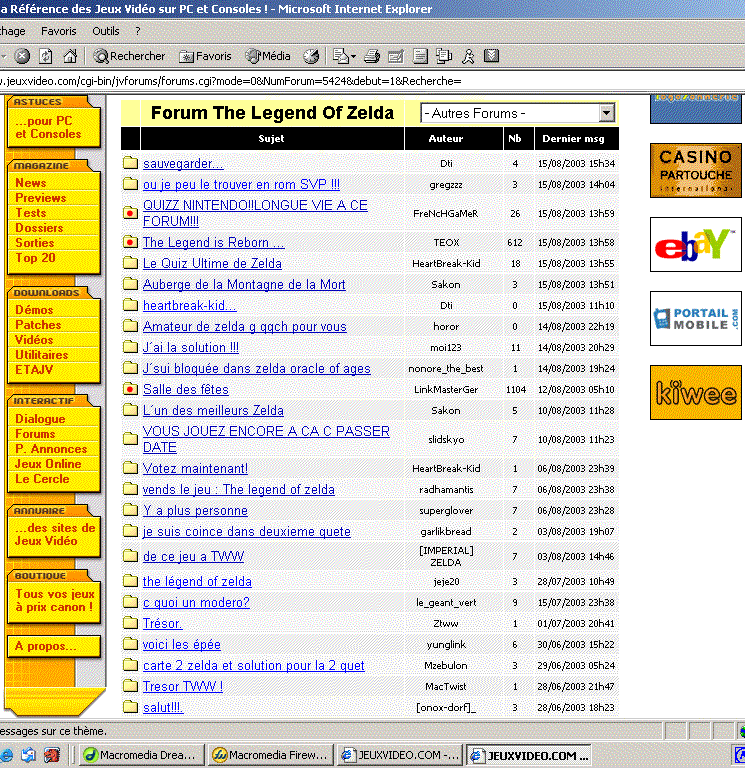Open topic sauvegarder...

[183, 164]
